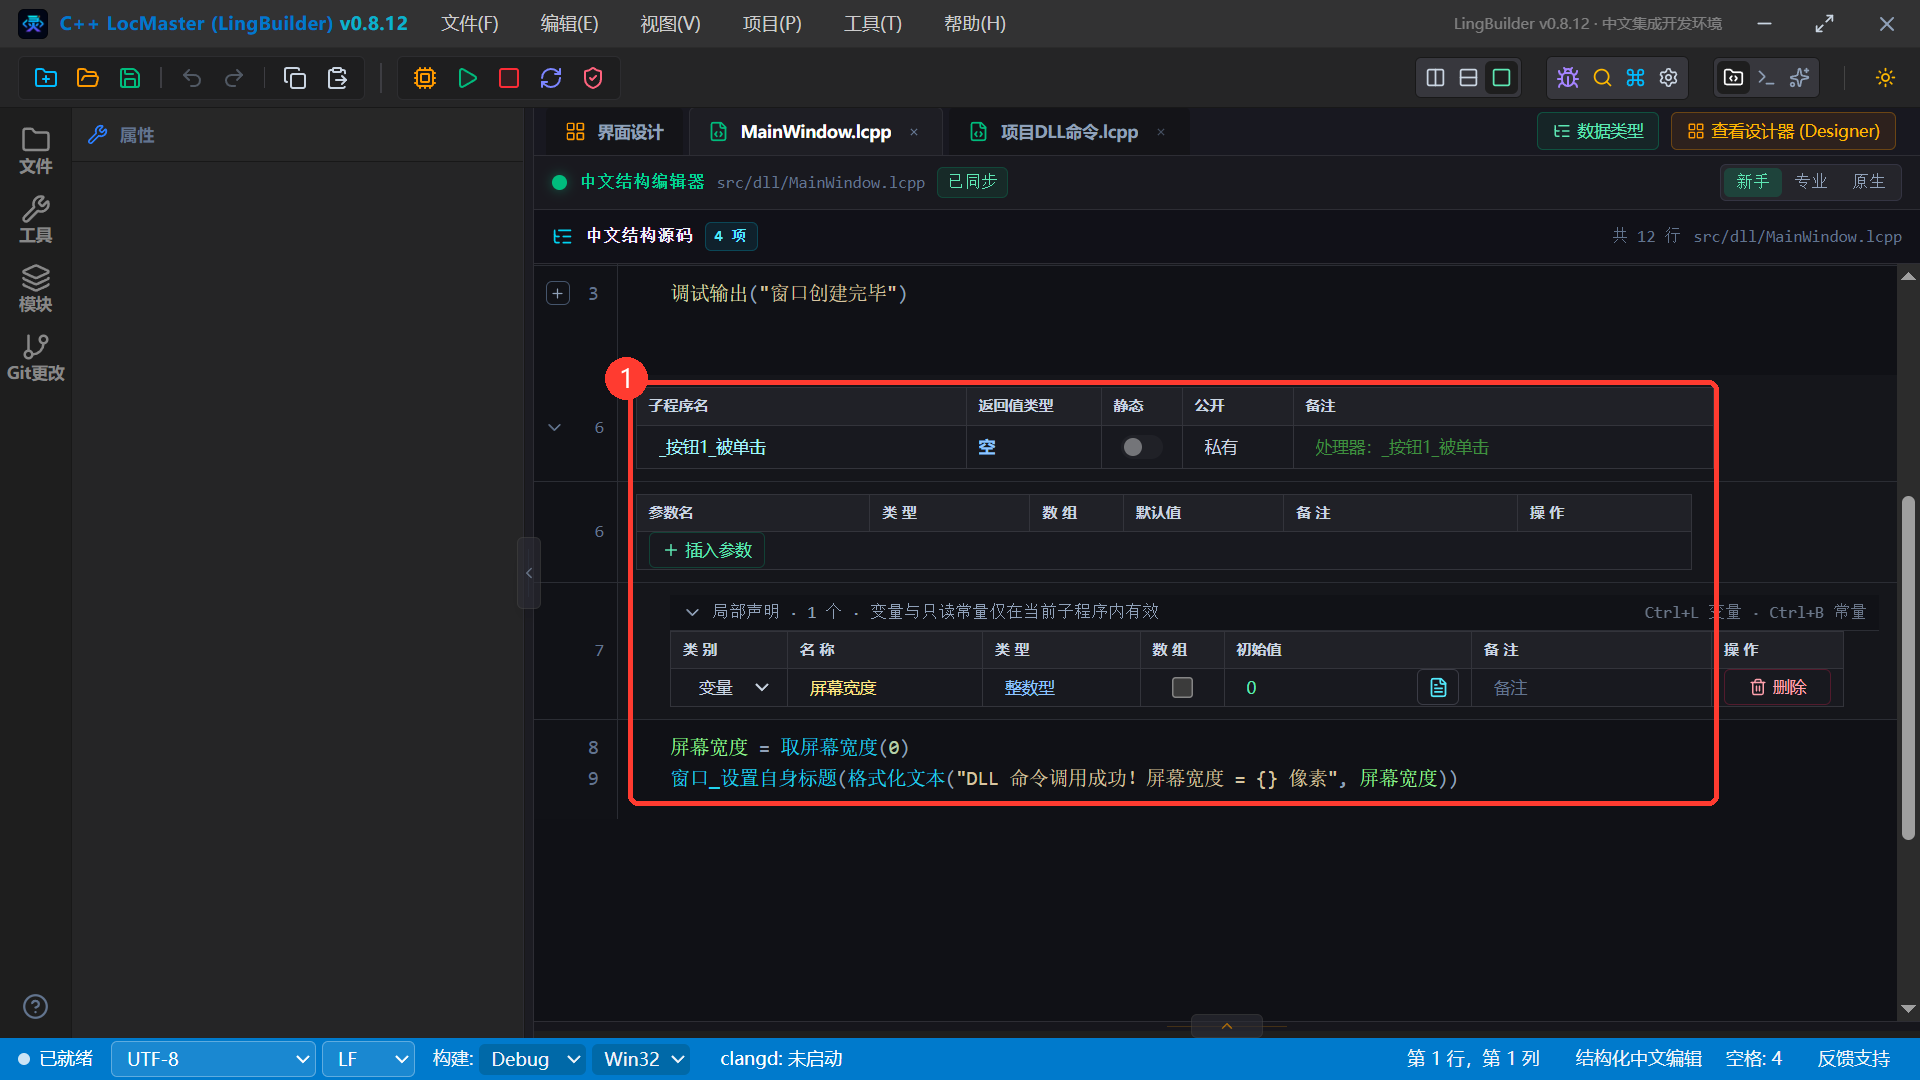Screen dimensions: 1920x1080
Task: Click the purple refresh rebuild icon
Action: pos(551,78)
